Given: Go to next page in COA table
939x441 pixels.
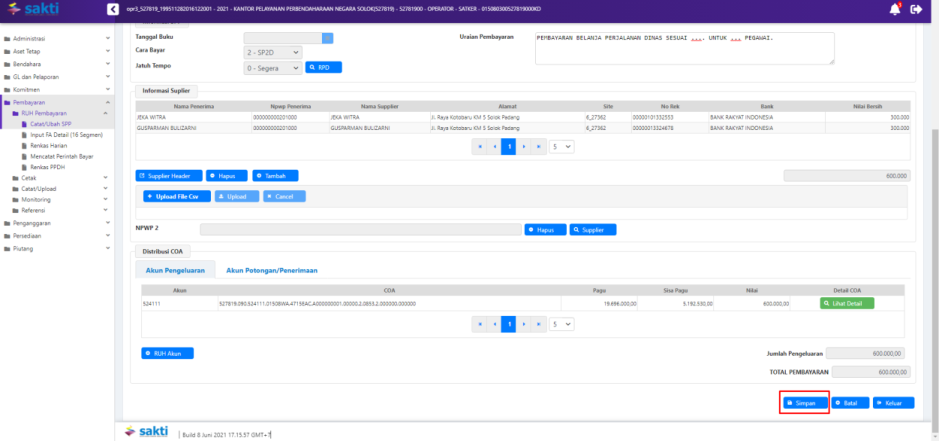Looking at the screenshot, I should point(525,324).
